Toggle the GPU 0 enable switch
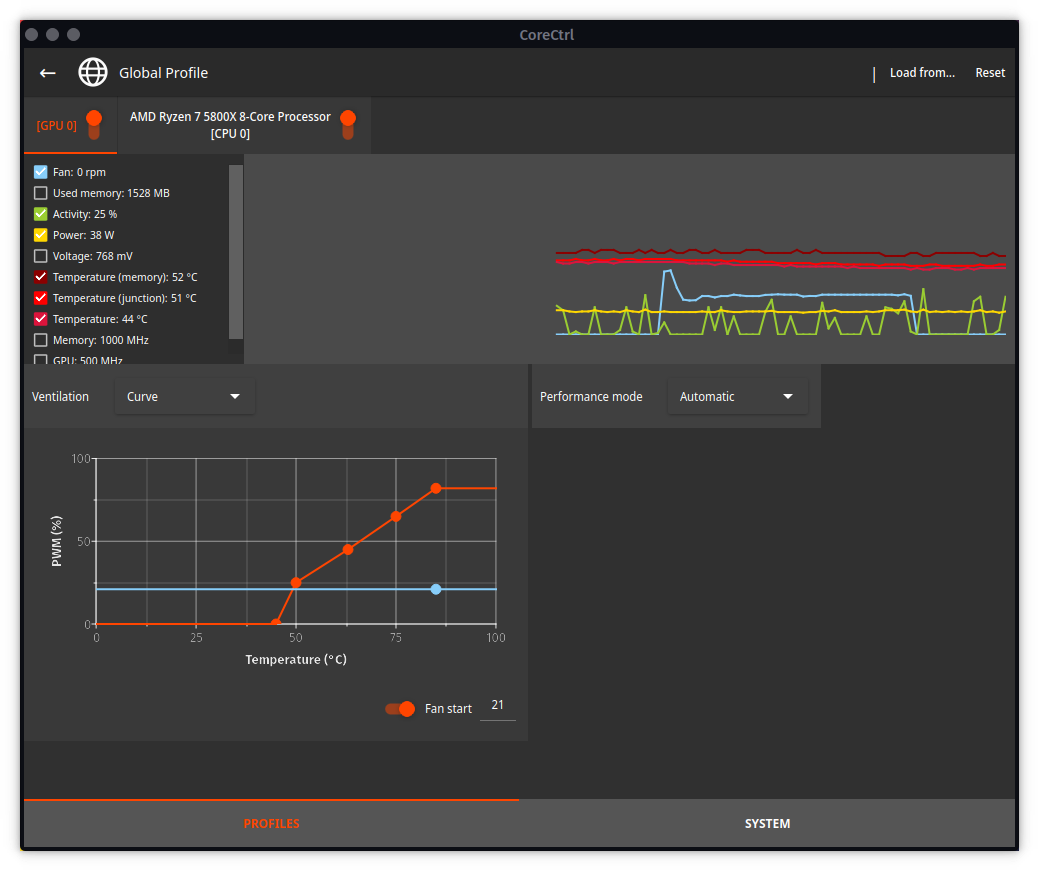 point(94,125)
